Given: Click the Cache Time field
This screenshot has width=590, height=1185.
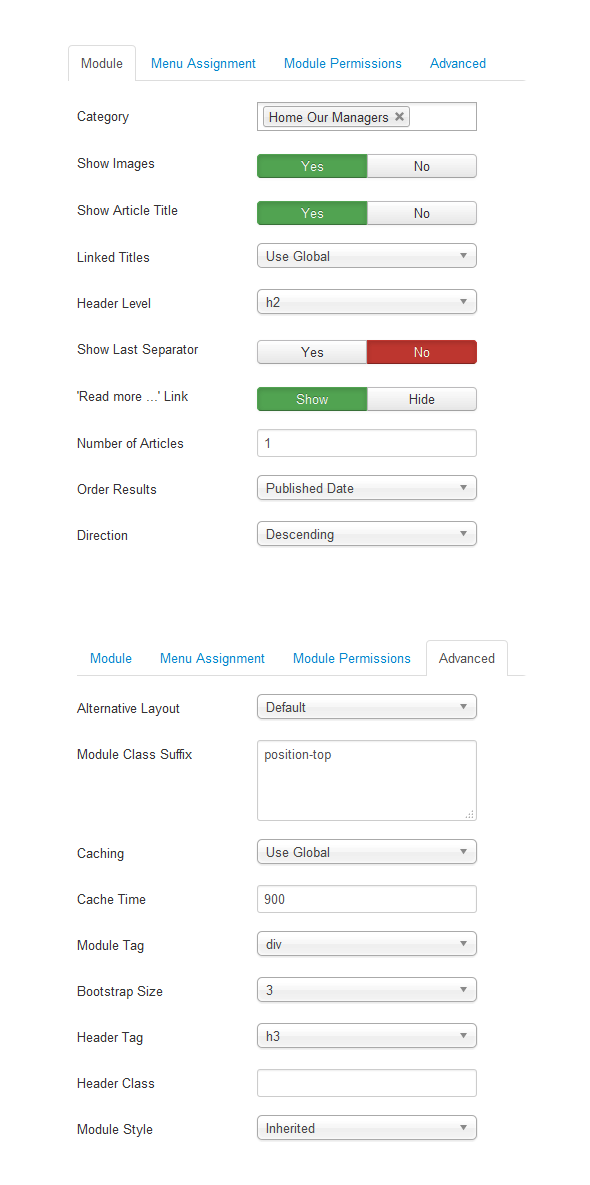Looking at the screenshot, I should [367, 899].
